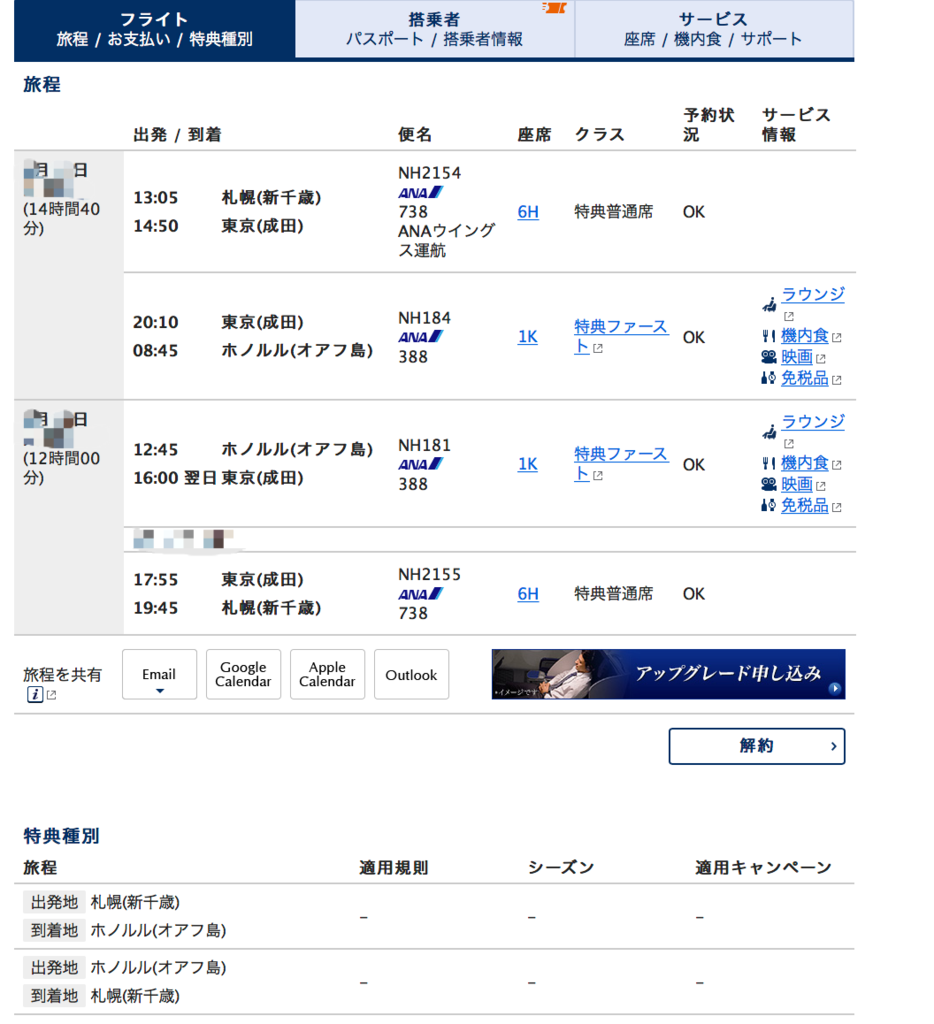Open seat 1K link for NH181
Viewport: 934px width, 1024px height.
point(527,464)
